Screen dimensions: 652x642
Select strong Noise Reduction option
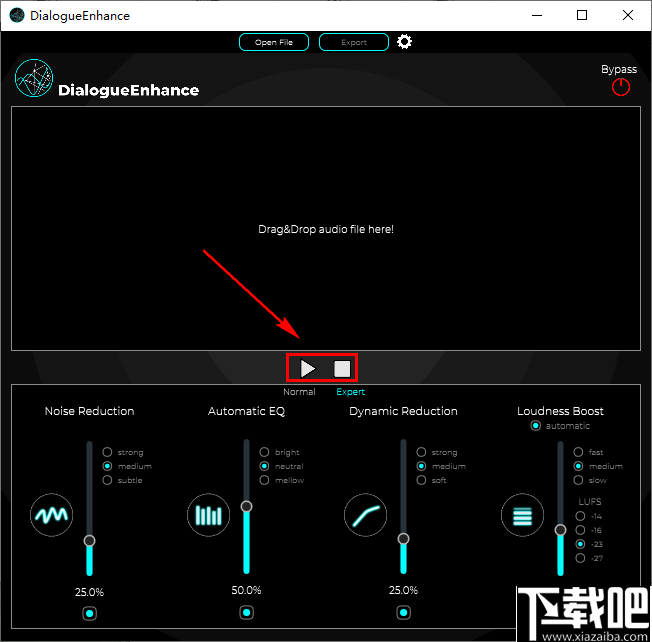[107, 452]
